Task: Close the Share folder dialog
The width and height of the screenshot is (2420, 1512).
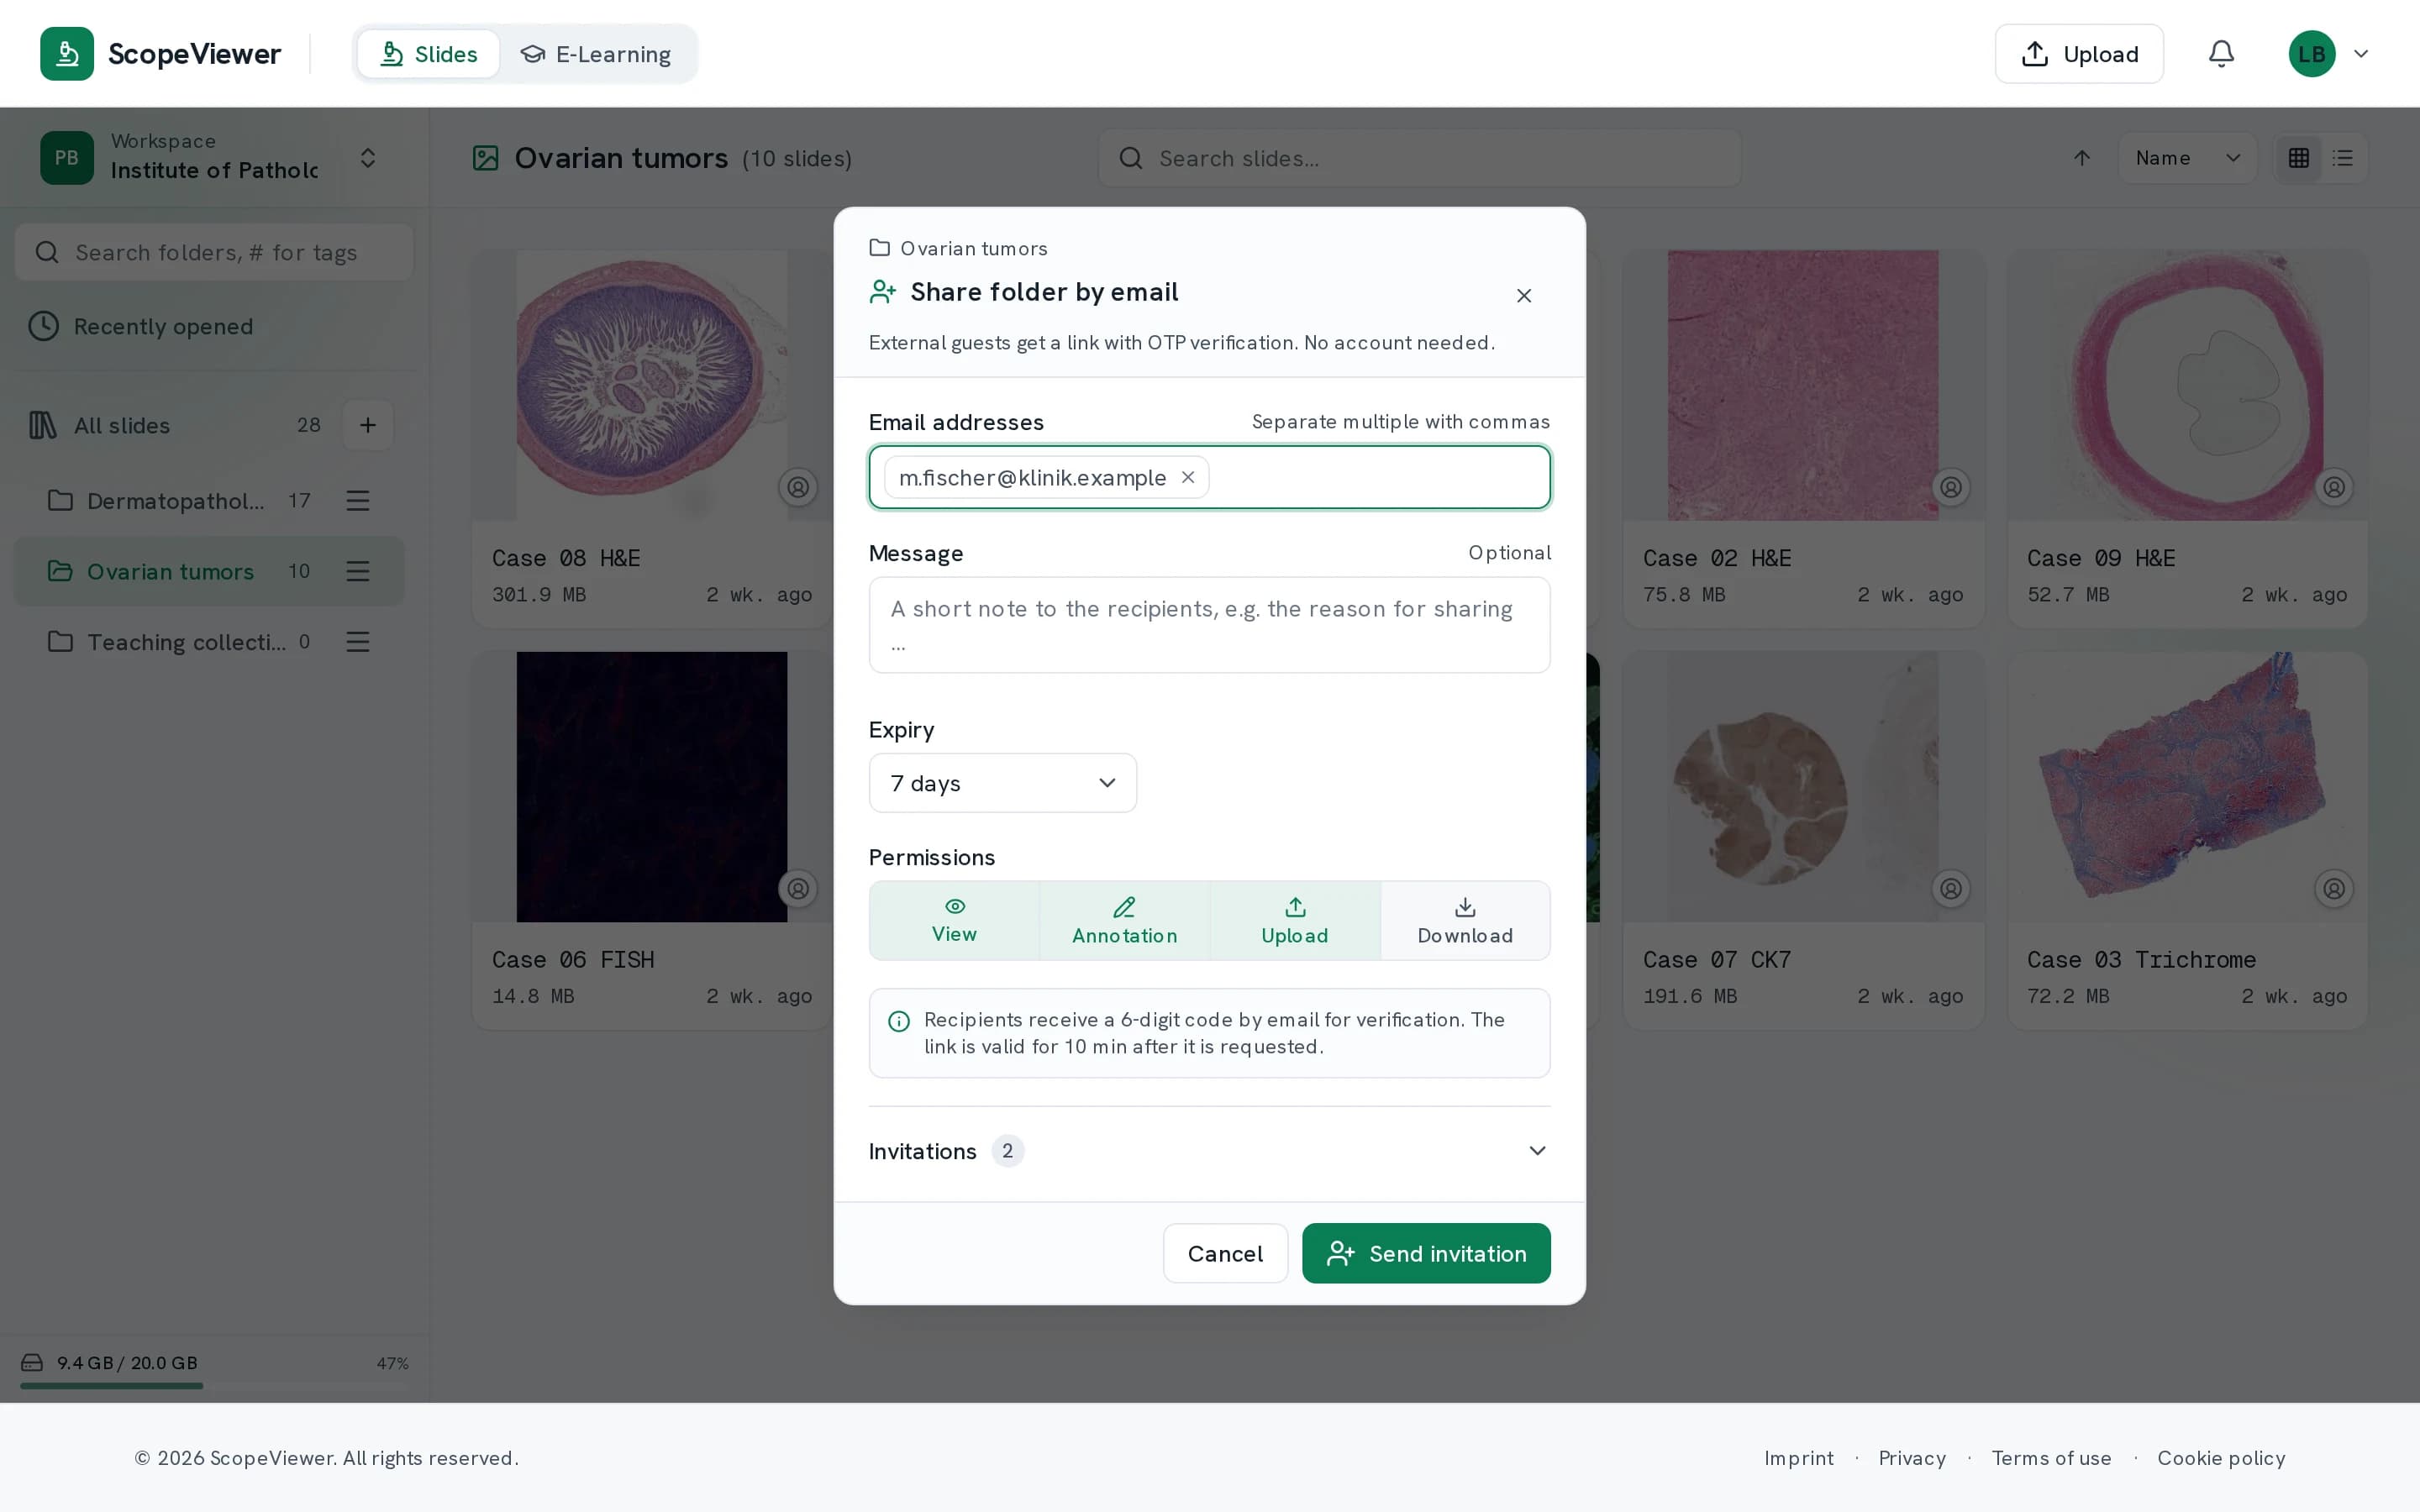Action: tap(1523, 296)
